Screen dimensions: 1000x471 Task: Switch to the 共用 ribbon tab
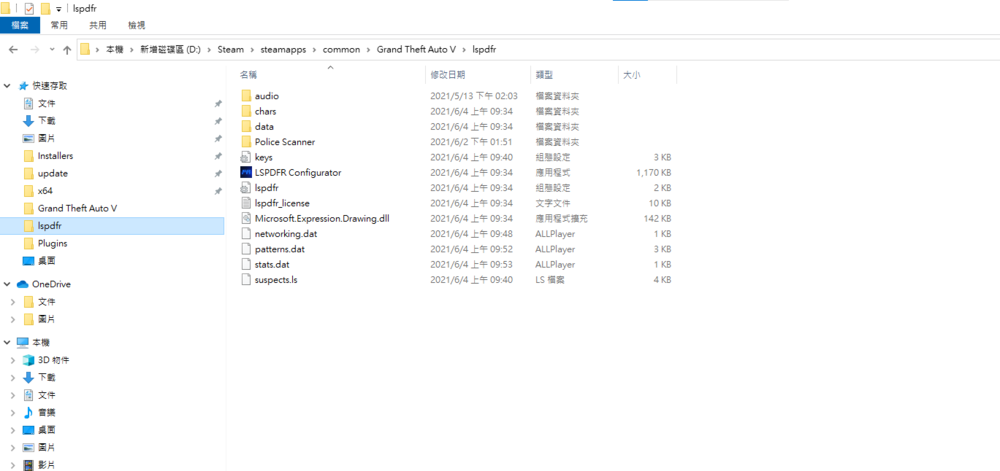(x=98, y=25)
